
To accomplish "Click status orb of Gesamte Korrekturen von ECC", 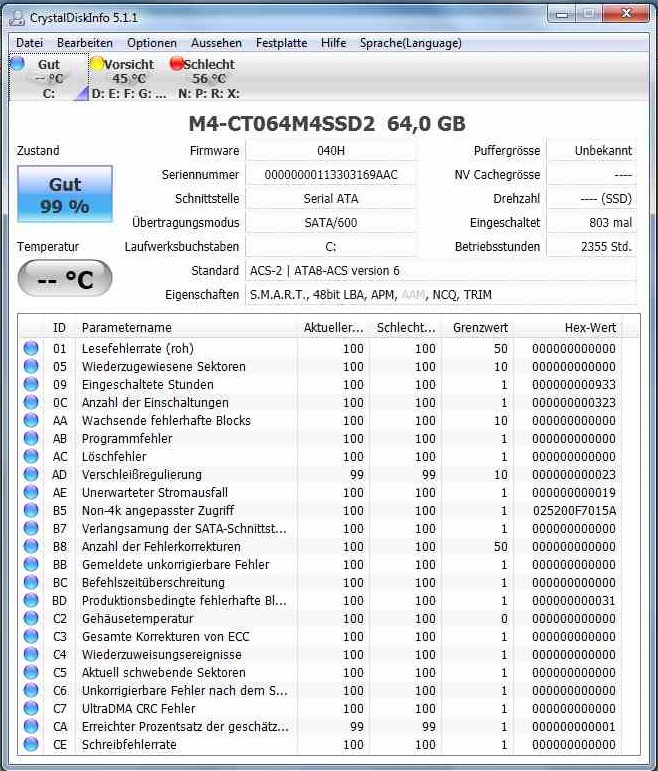I will (x=31, y=636).
